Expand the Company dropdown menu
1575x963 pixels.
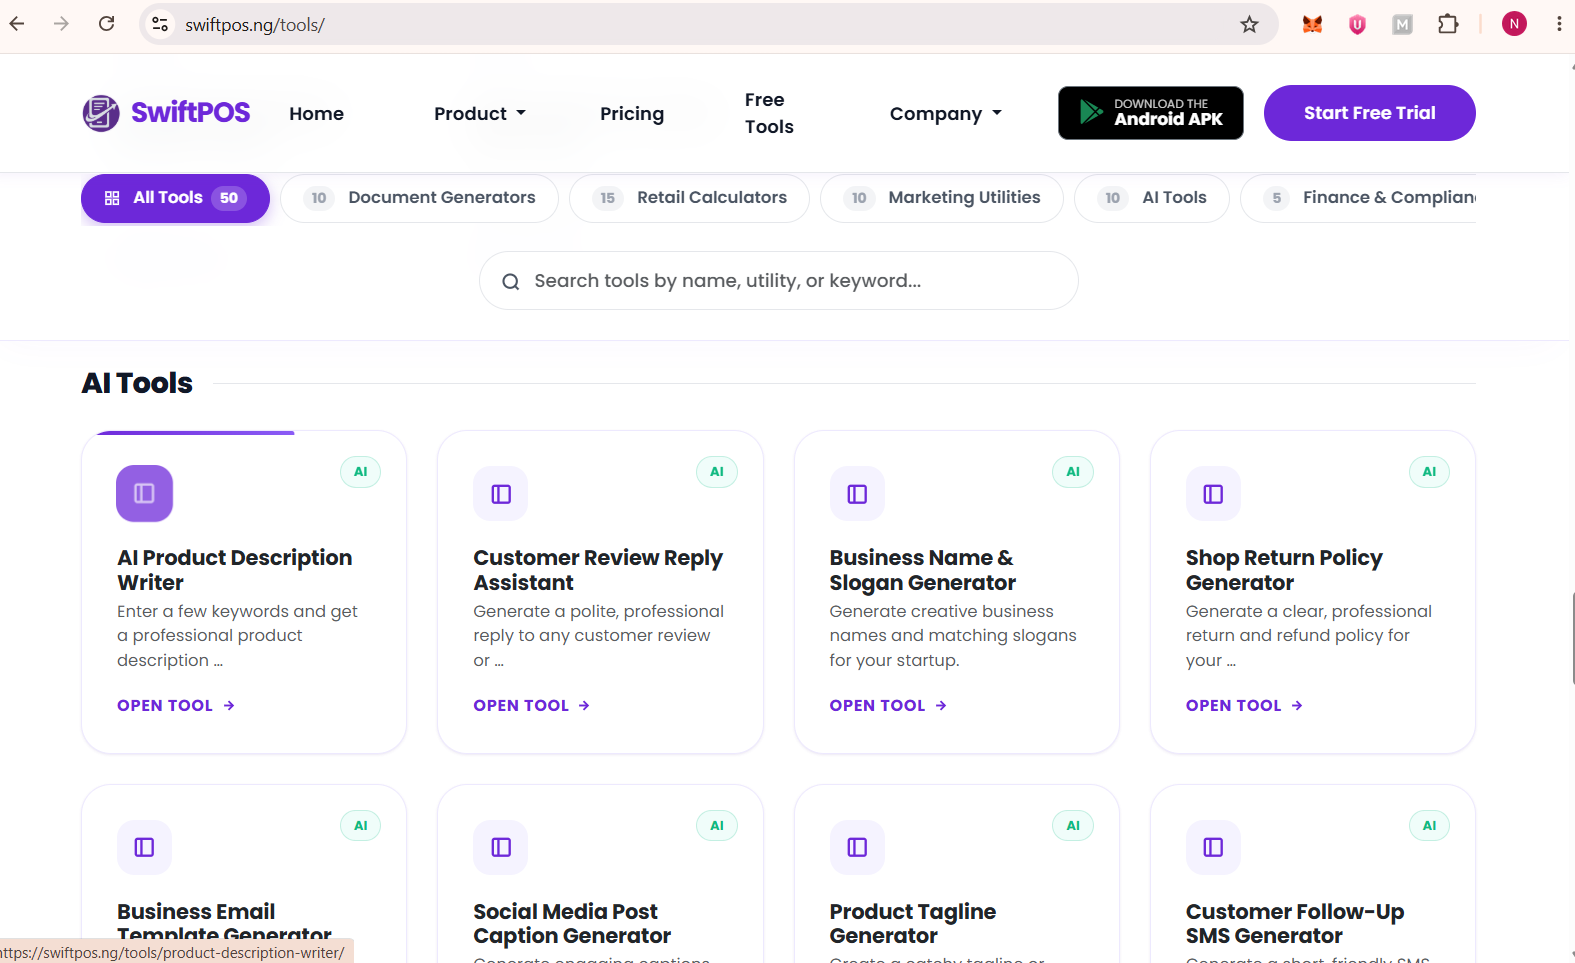946,114
